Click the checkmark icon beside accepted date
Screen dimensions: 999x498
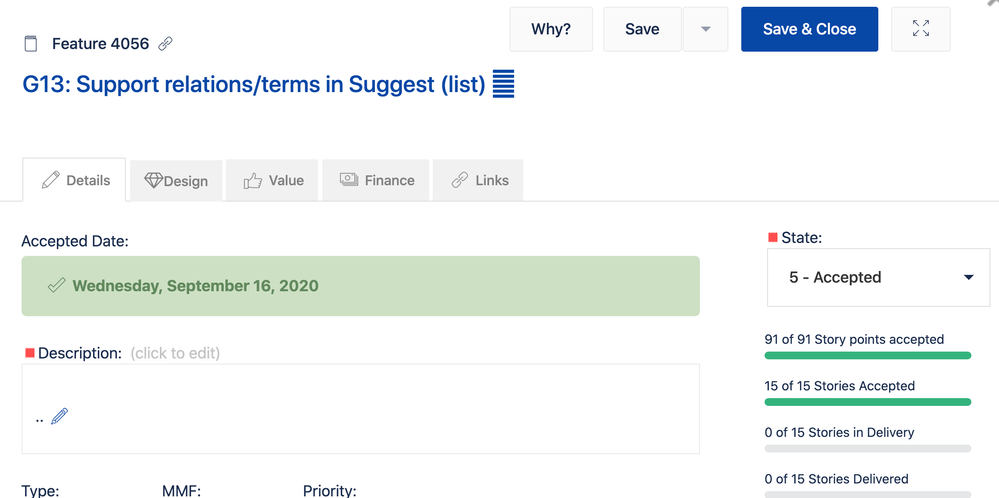57,285
